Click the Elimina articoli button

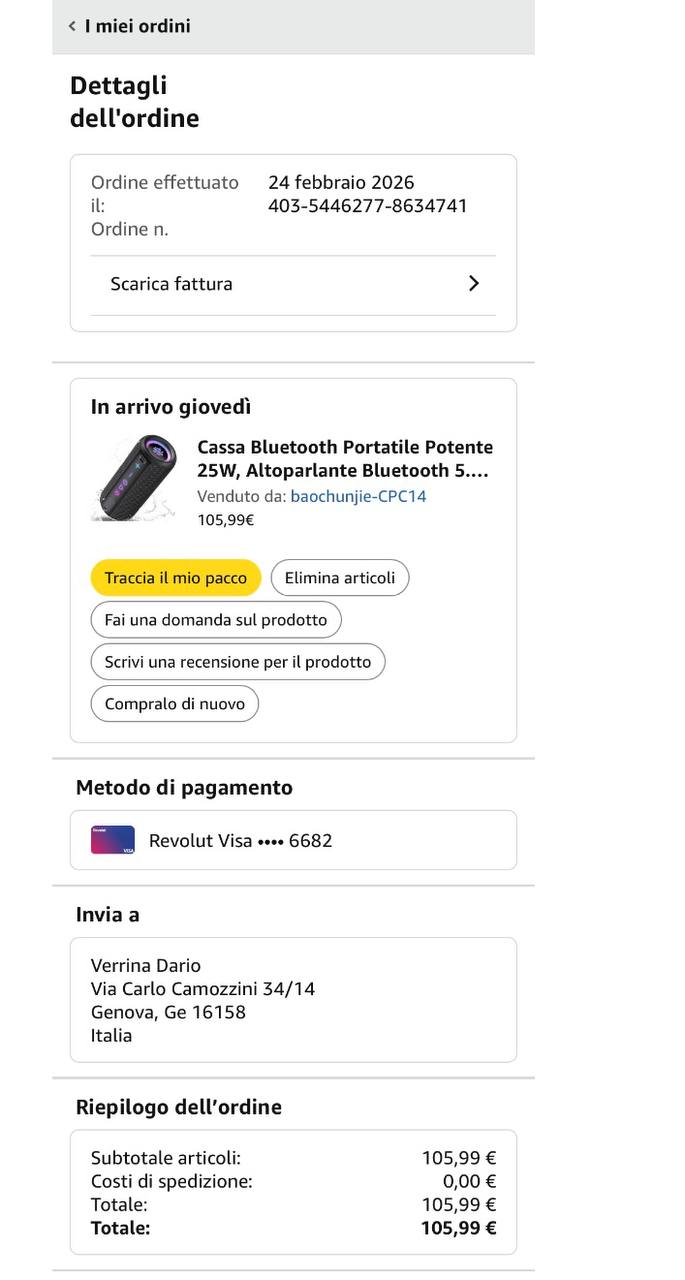click(340, 578)
